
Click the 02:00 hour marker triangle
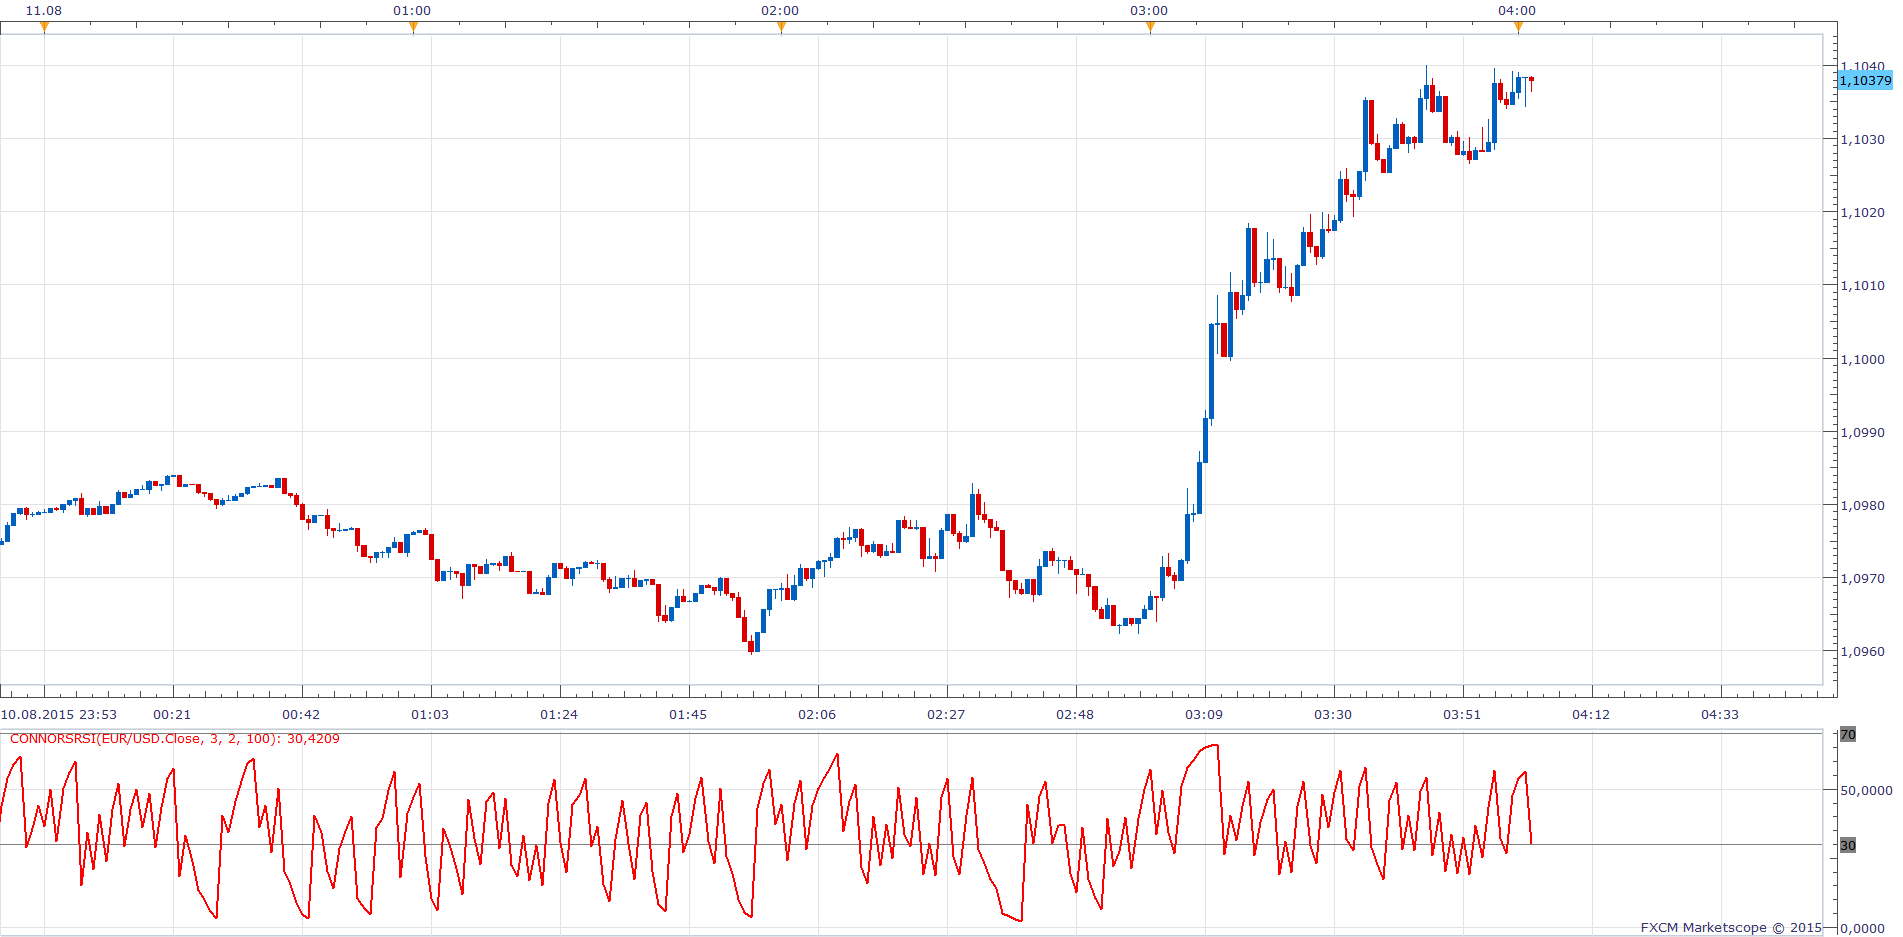pos(781,27)
